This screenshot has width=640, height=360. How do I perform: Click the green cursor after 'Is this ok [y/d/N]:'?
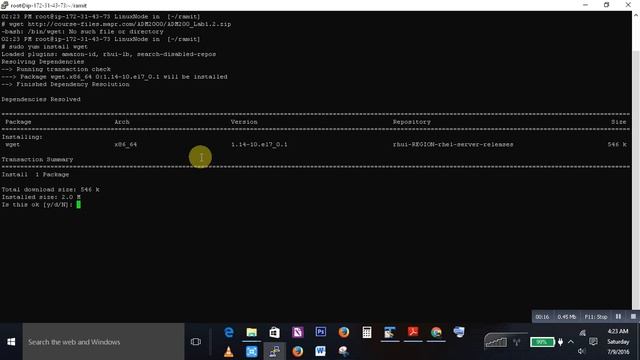tap(78, 204)
